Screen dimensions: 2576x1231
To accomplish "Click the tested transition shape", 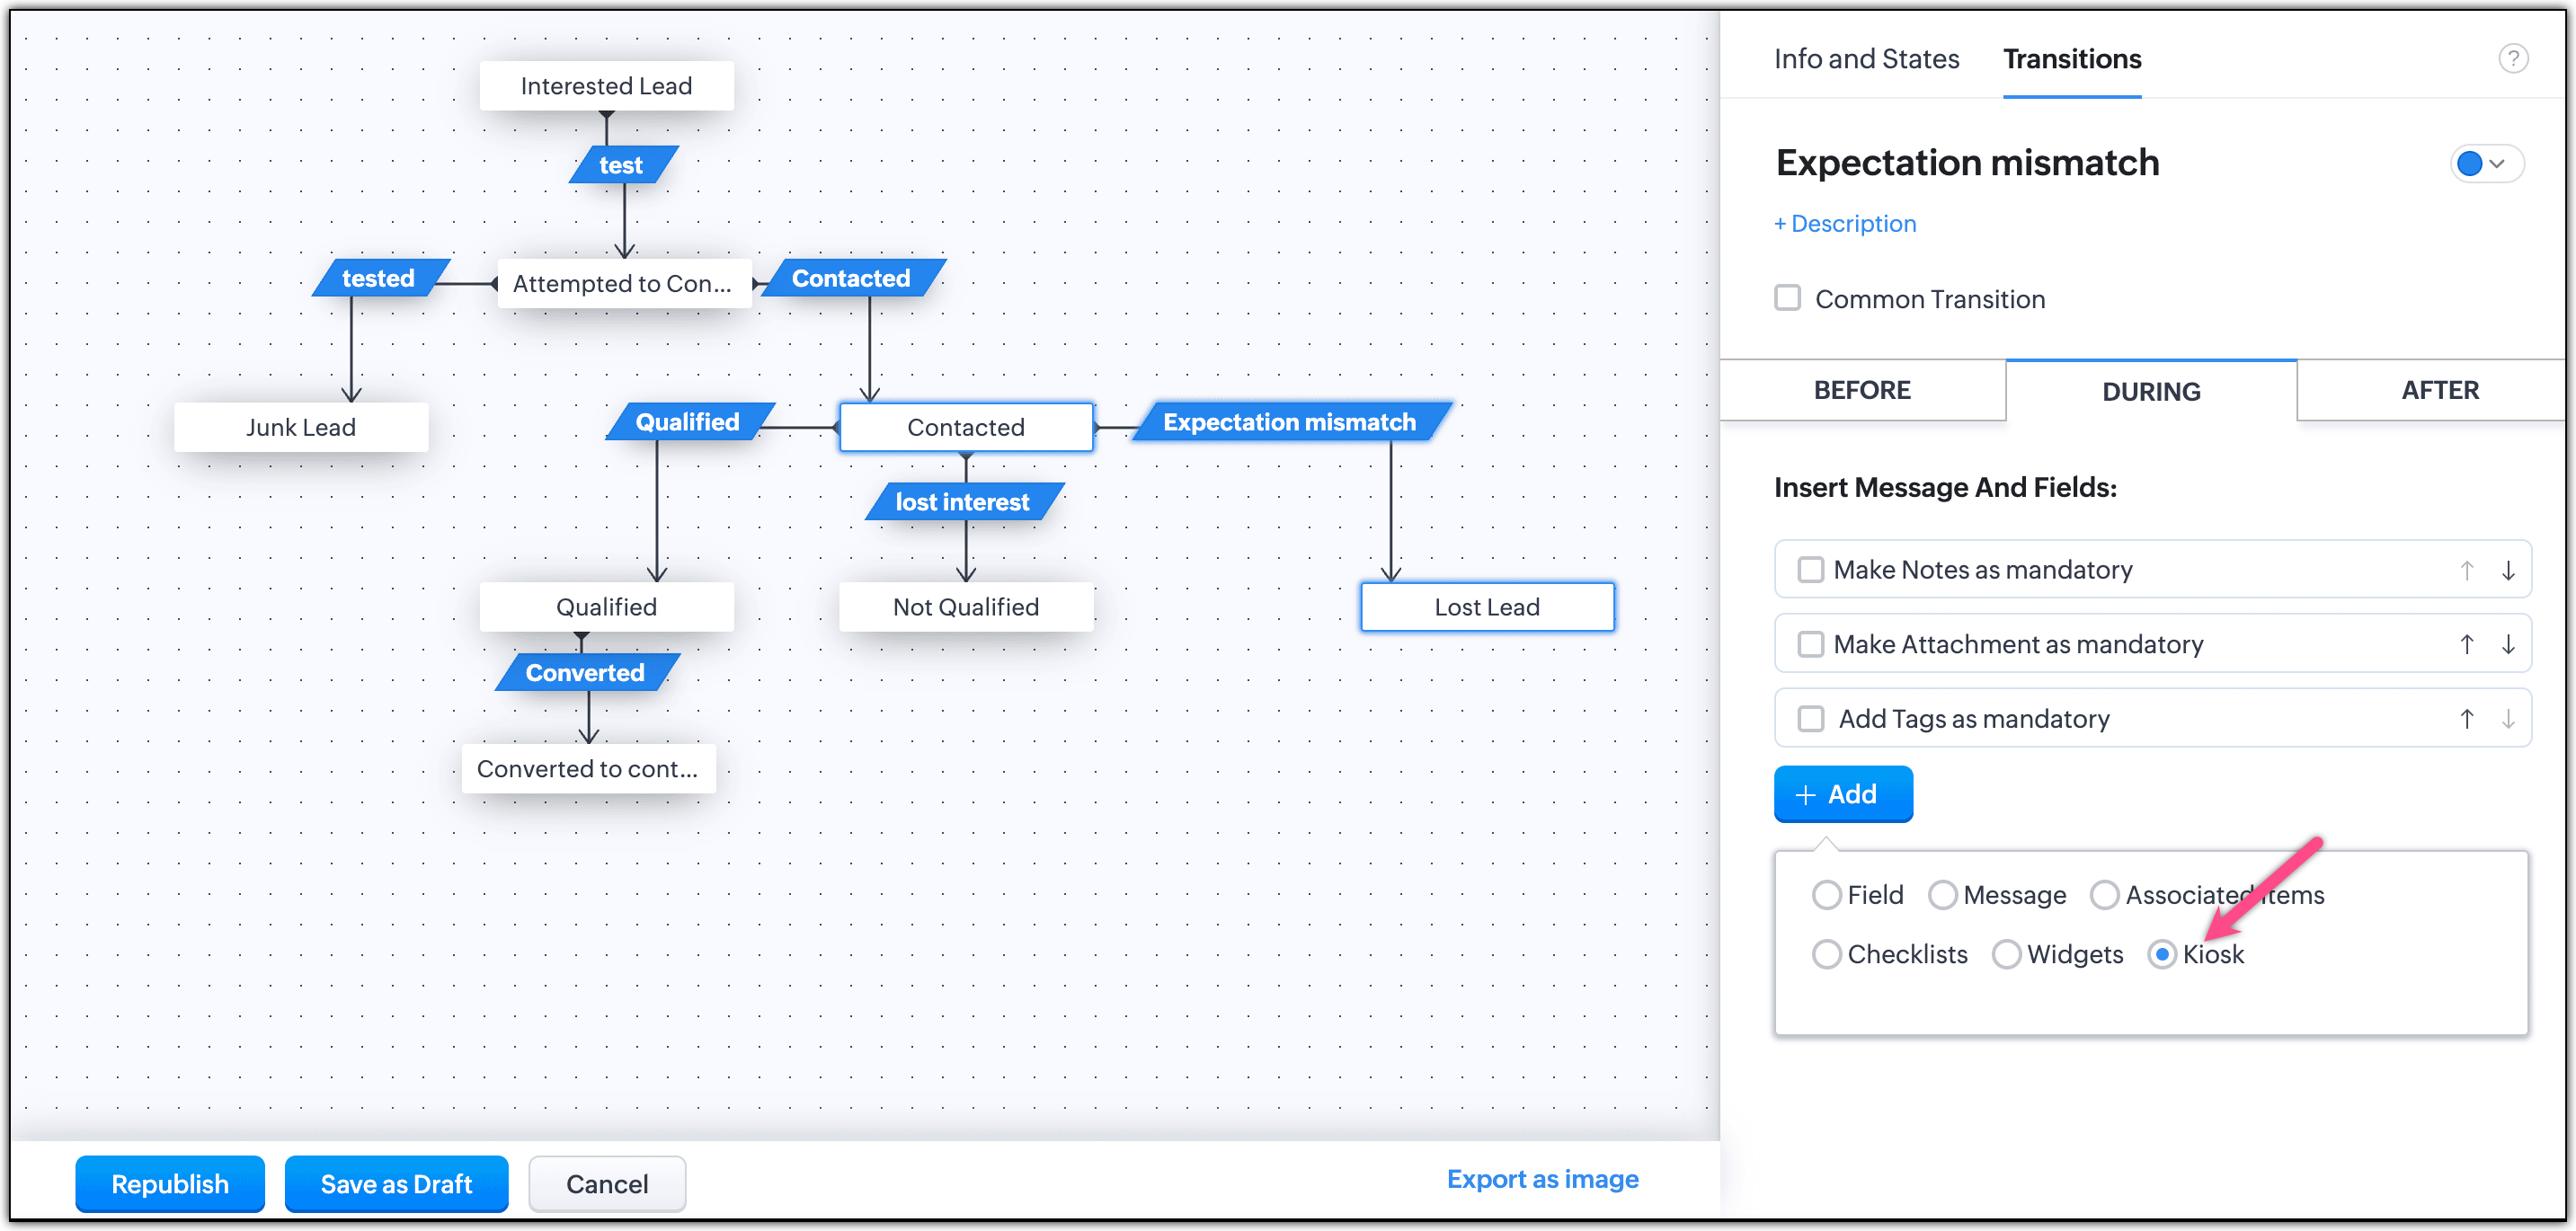I will 378,278.
